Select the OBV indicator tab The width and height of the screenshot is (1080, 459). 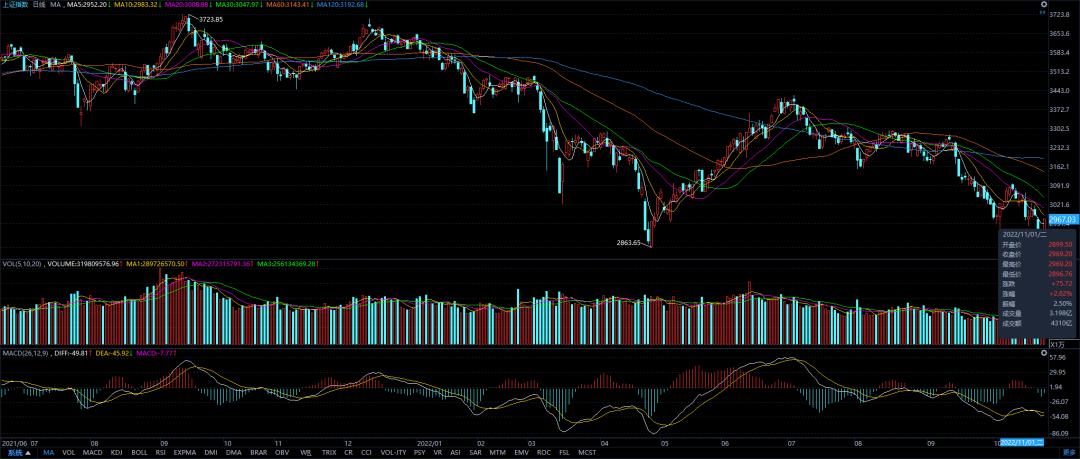282,453
